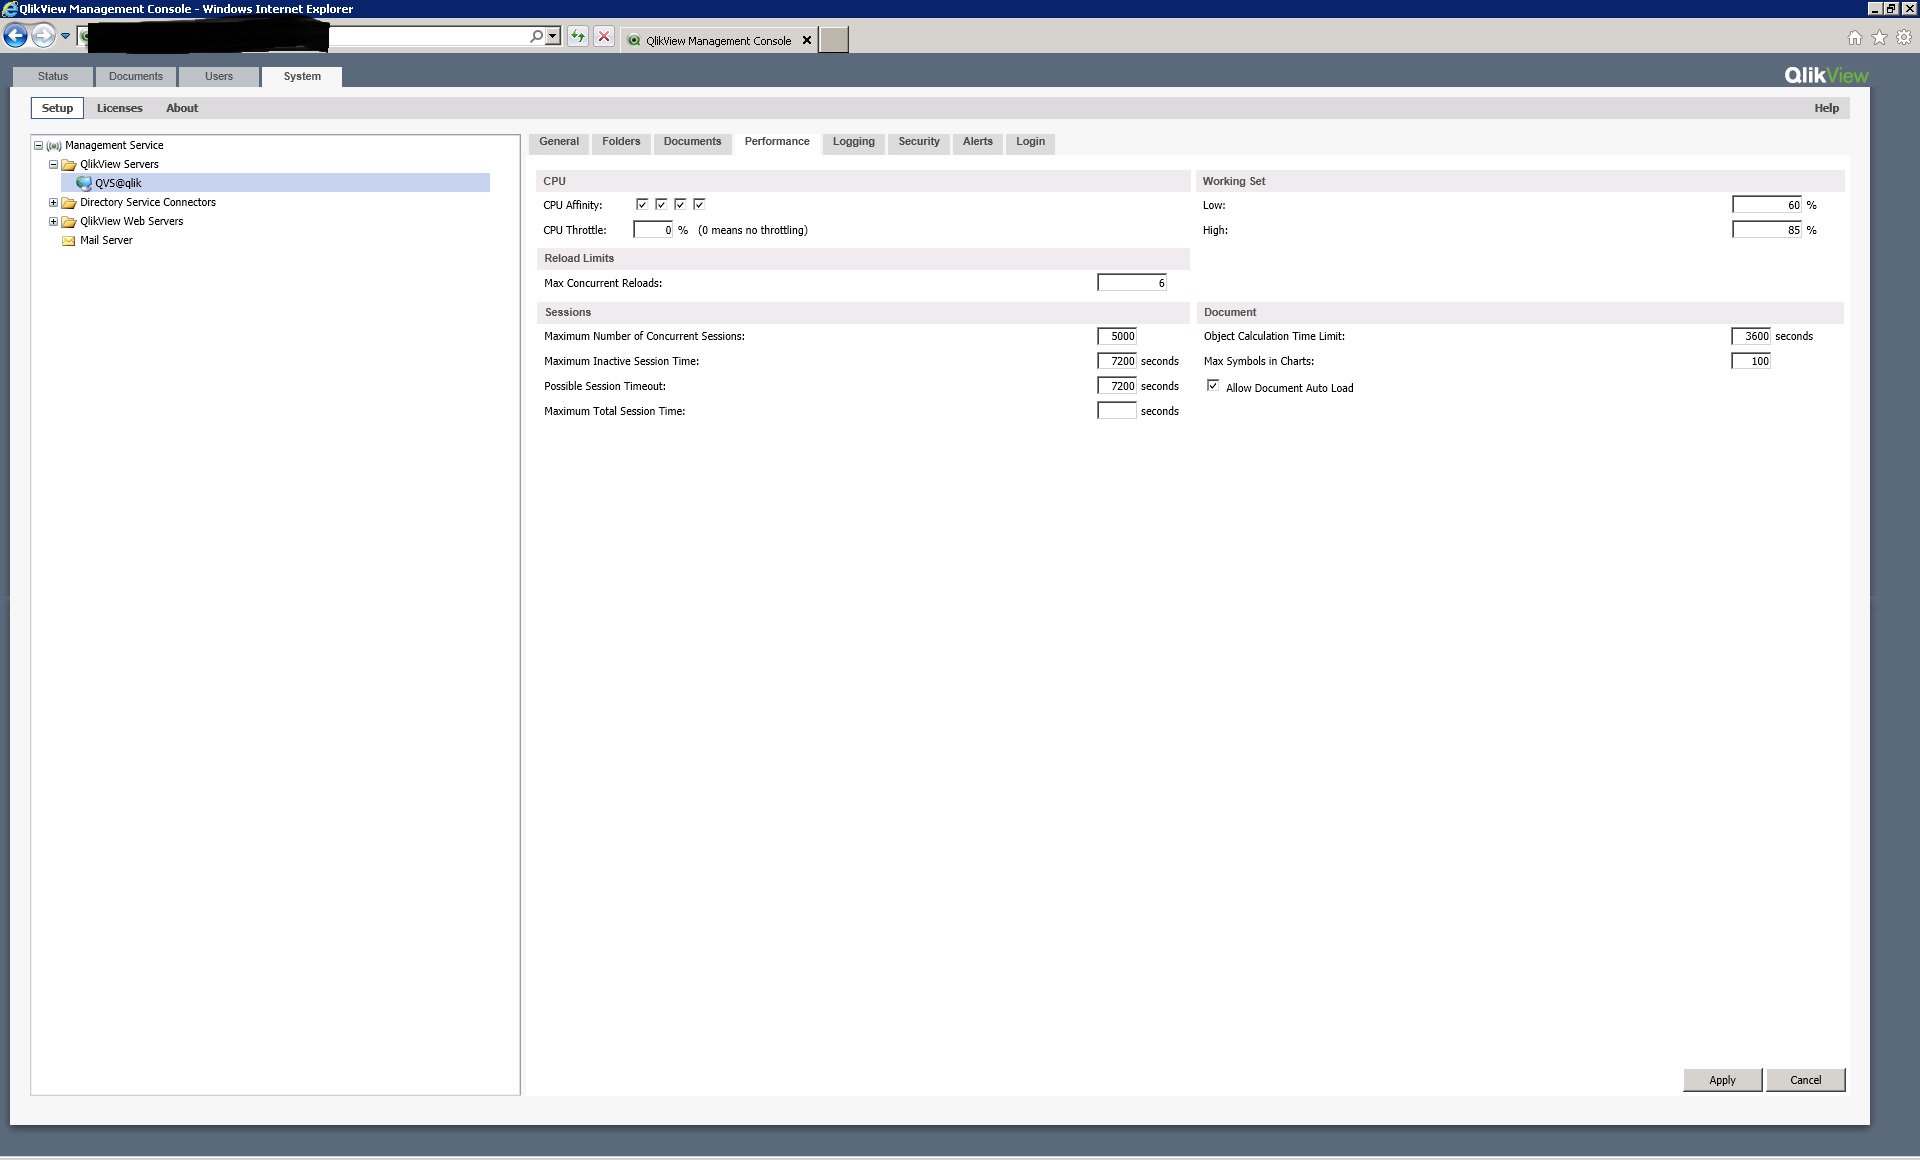Screen dimensions: 1920x1160
Task: Click the Mail Server envelope icon
Action: click(x=69, y=241)
